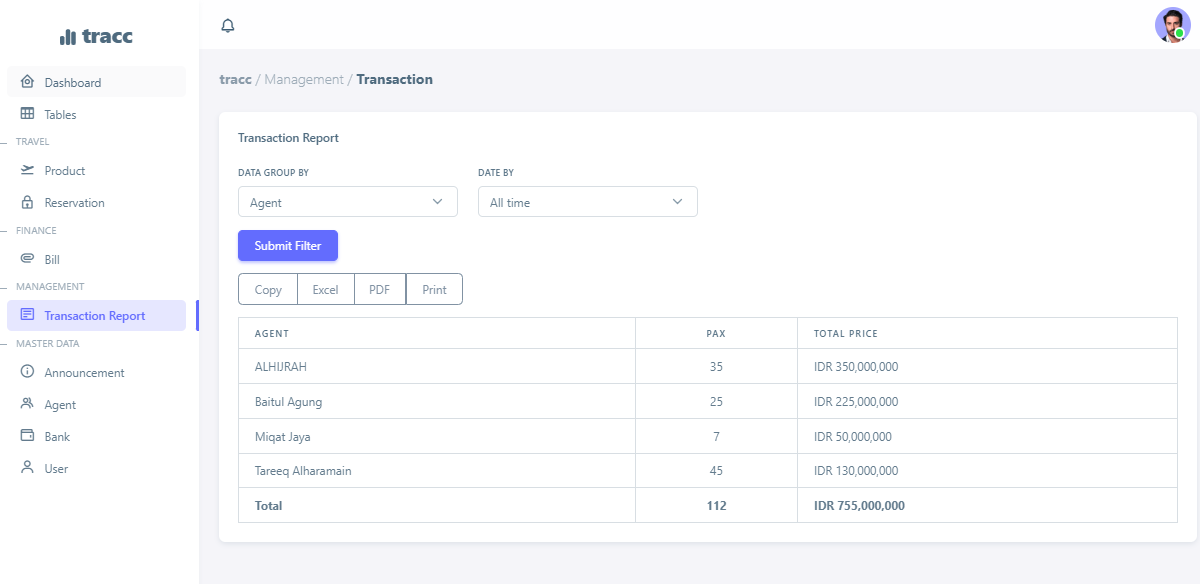Click the Bill paperclip icon
The image size is (1200, 584).
(x=27, y=259)
